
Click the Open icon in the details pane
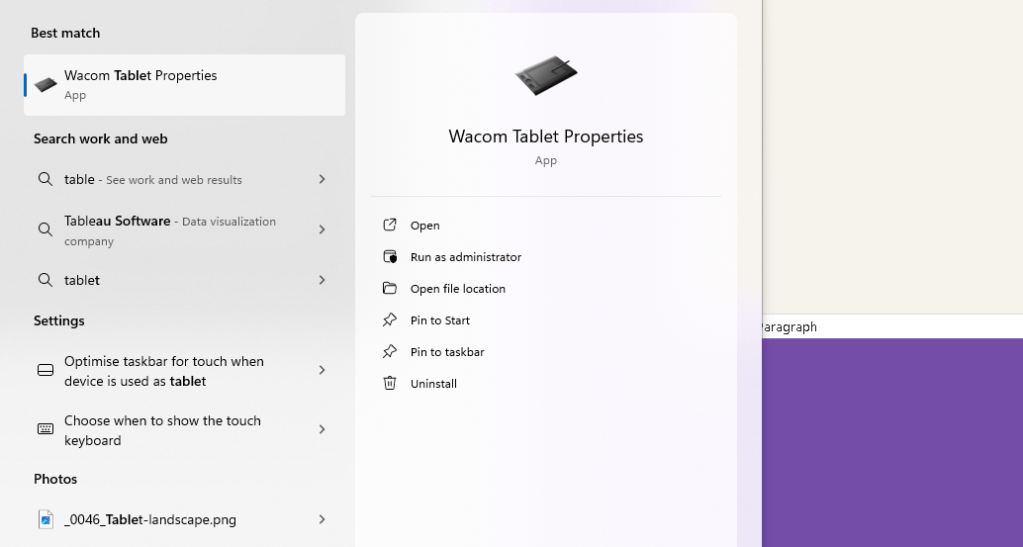389,225
